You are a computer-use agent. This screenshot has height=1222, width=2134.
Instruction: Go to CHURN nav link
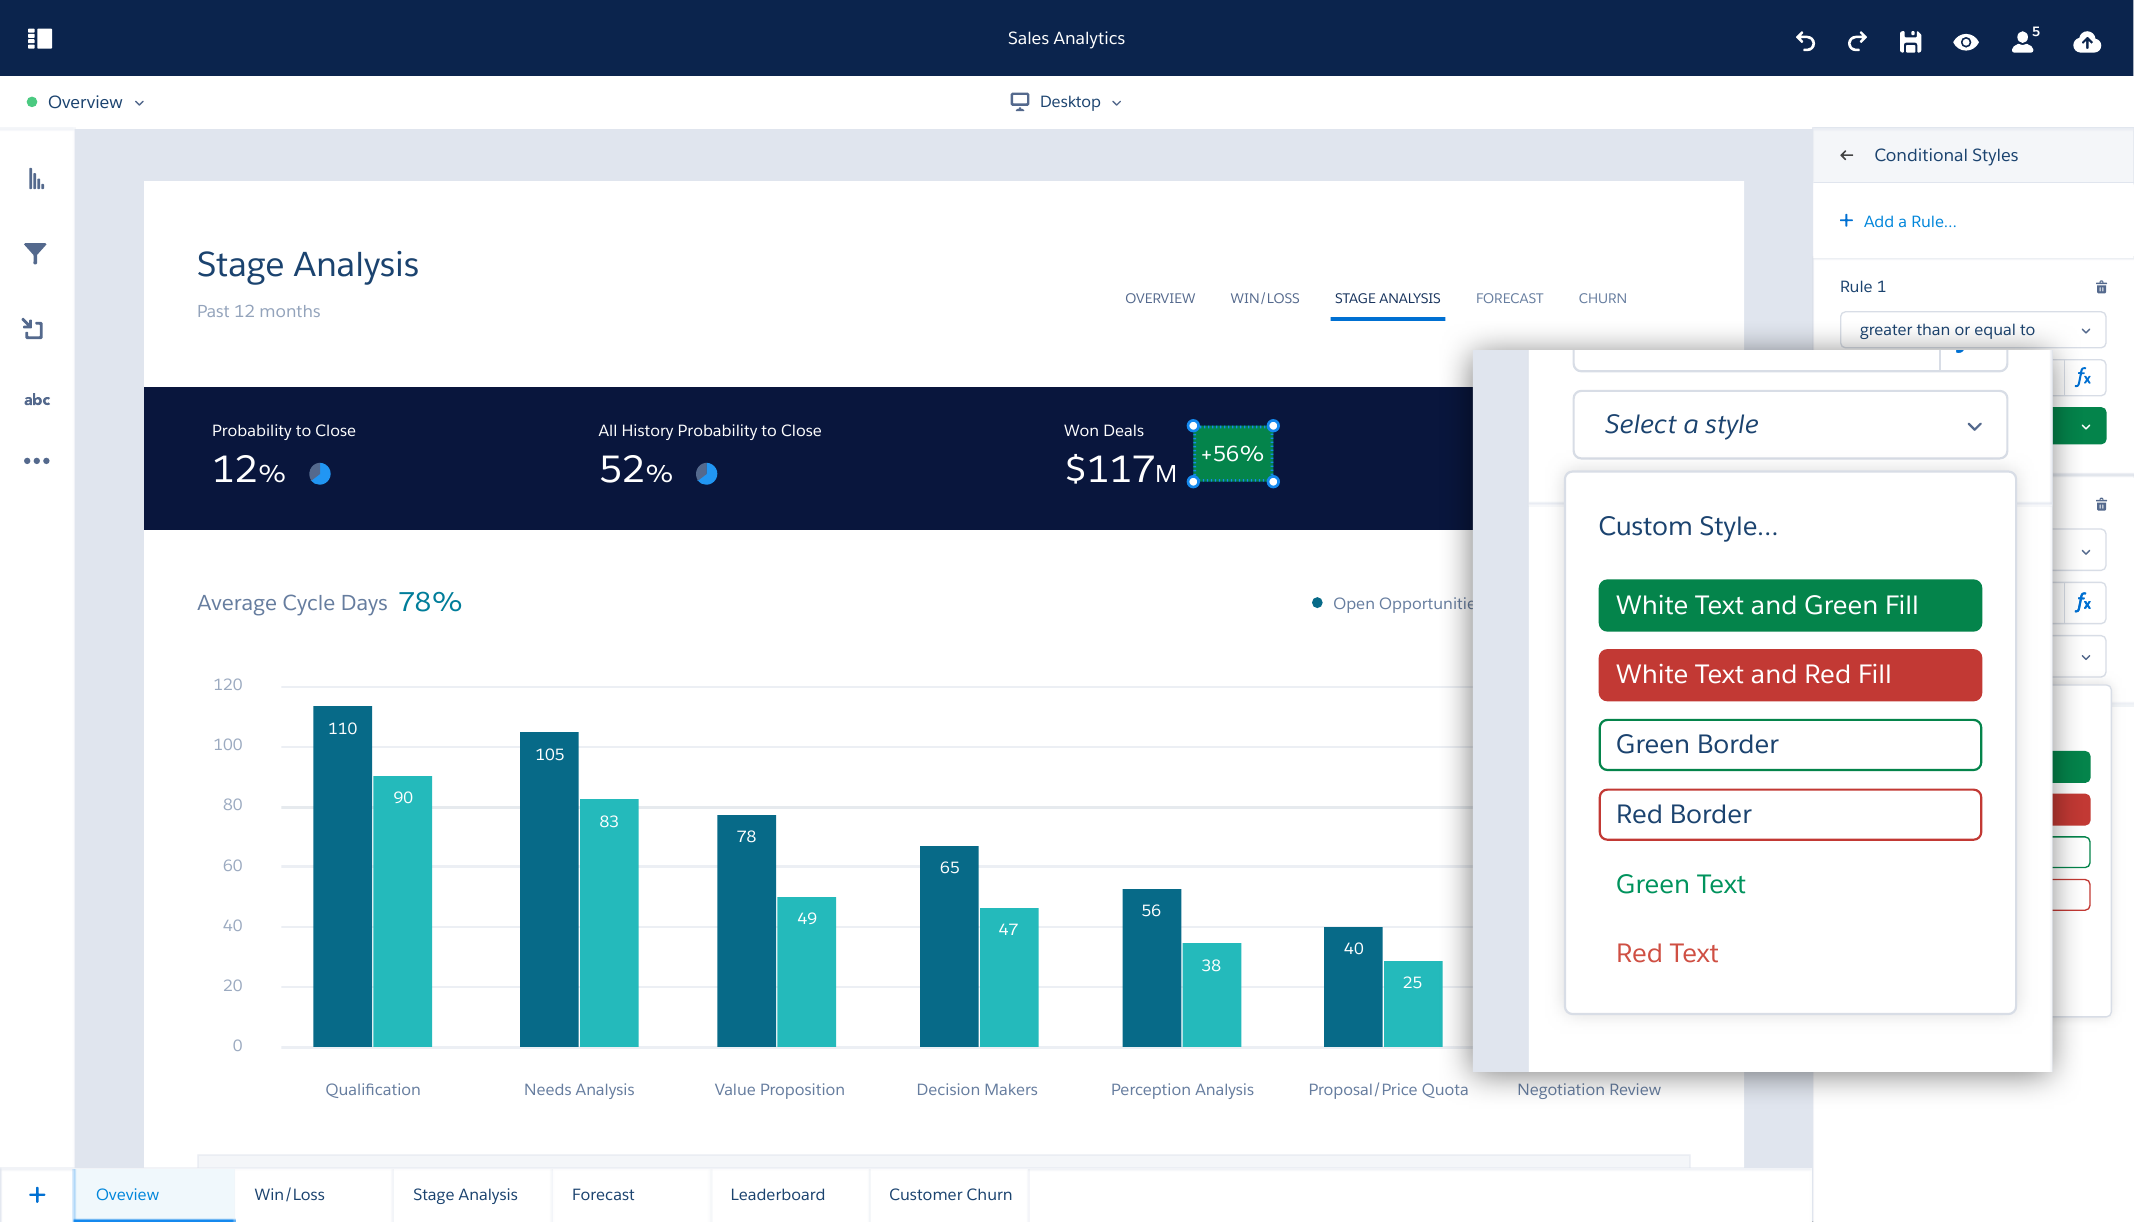coord(1602,298)
